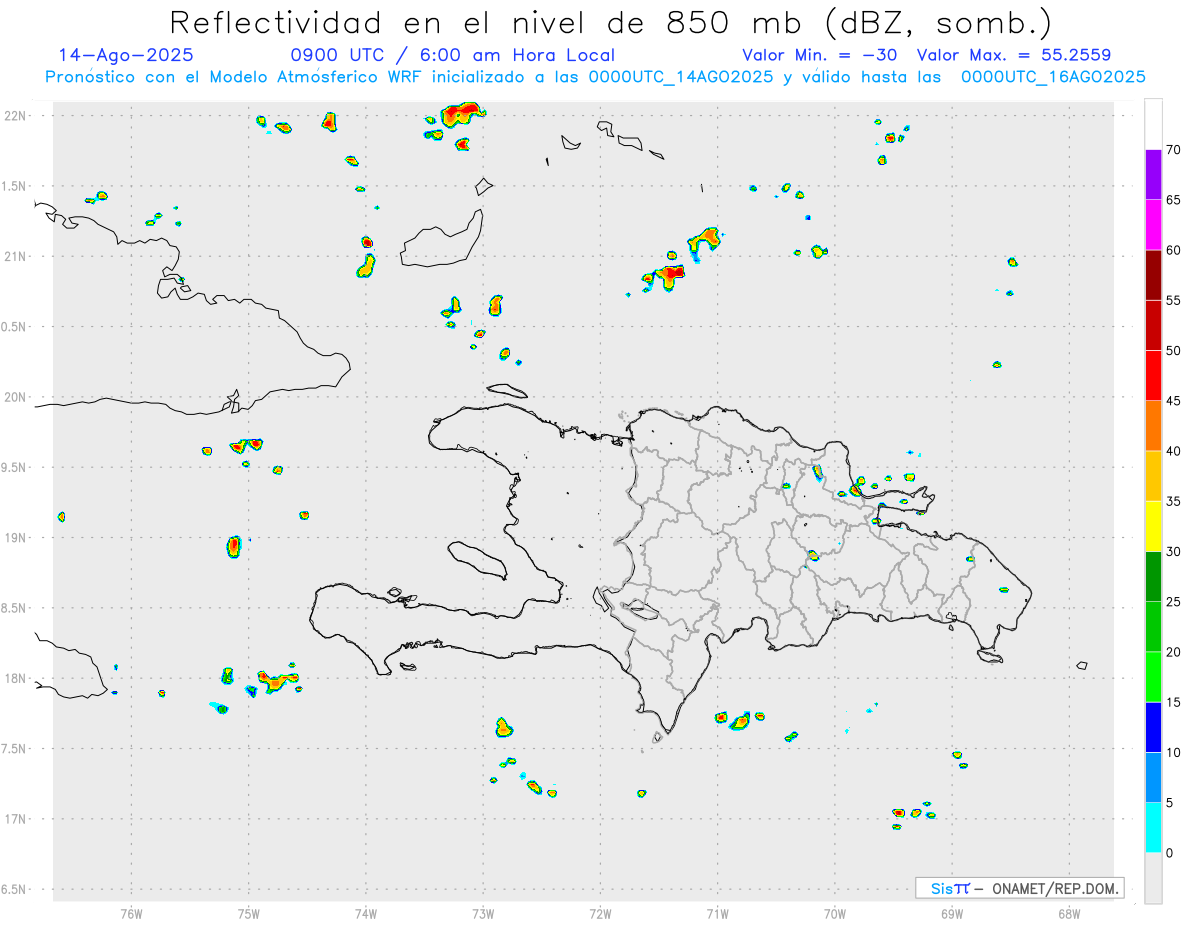Click the '22N' latitude label
This screenshot has height=927, width=1200.
click(15, 116)
